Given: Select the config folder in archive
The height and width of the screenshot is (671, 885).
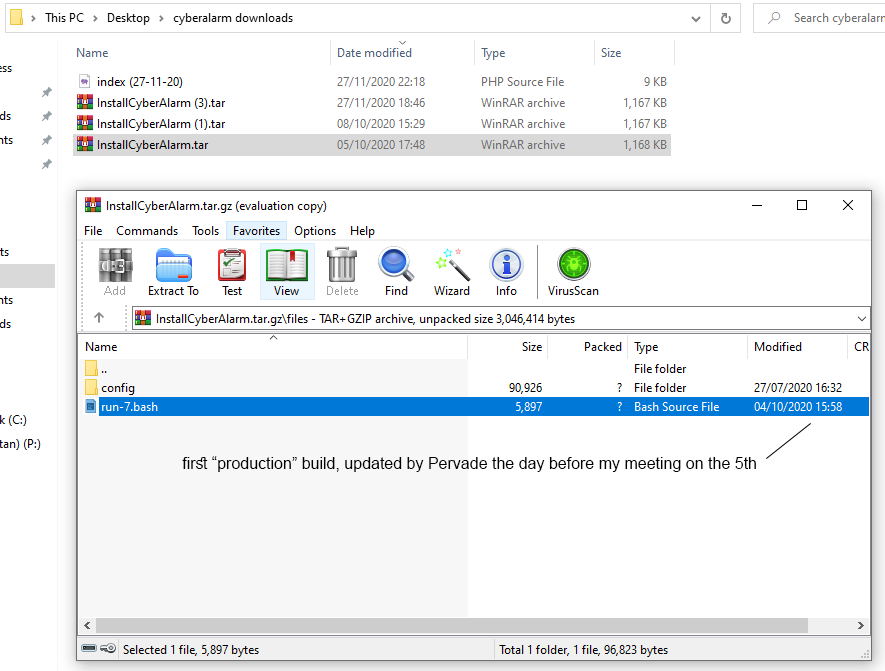Looking at the screenshot, I should 118,388.
